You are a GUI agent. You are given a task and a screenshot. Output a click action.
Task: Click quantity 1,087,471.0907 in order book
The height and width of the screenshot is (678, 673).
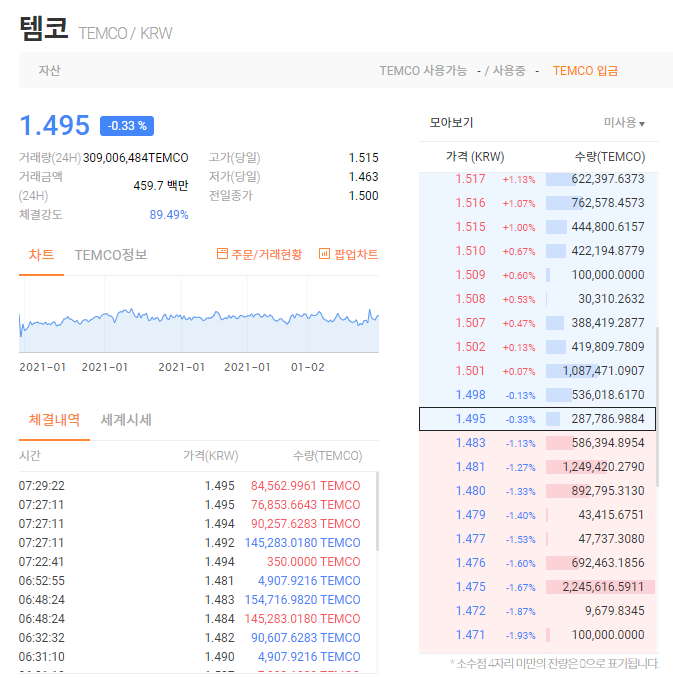603,371
